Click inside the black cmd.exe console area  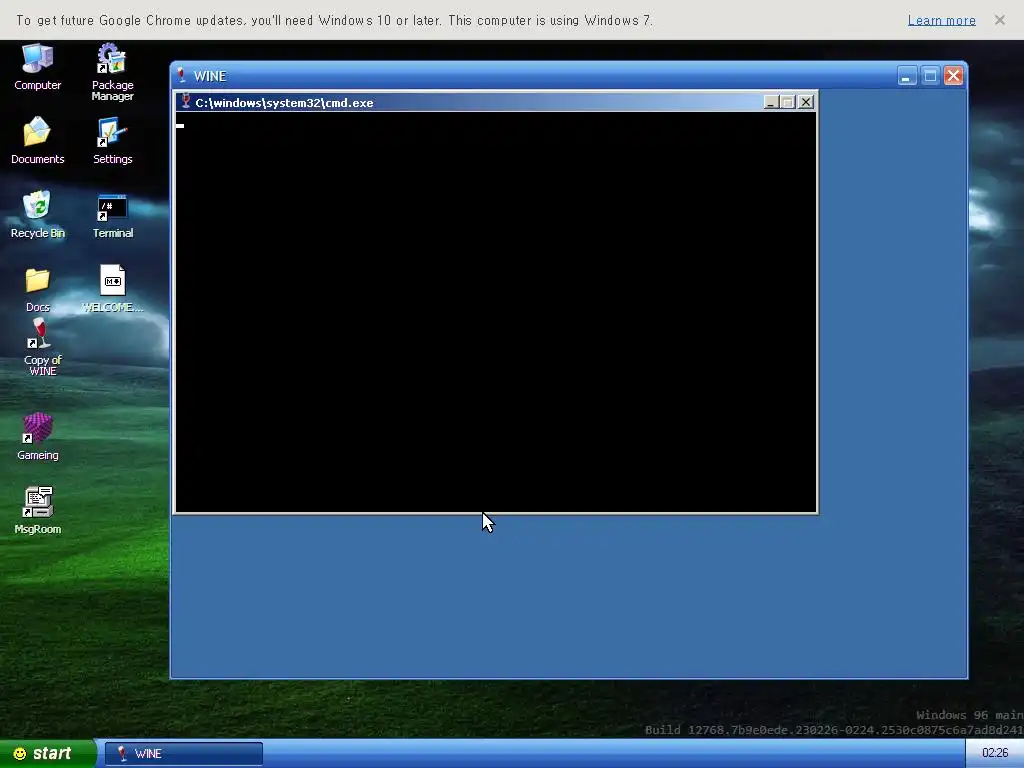coord(496,312)
